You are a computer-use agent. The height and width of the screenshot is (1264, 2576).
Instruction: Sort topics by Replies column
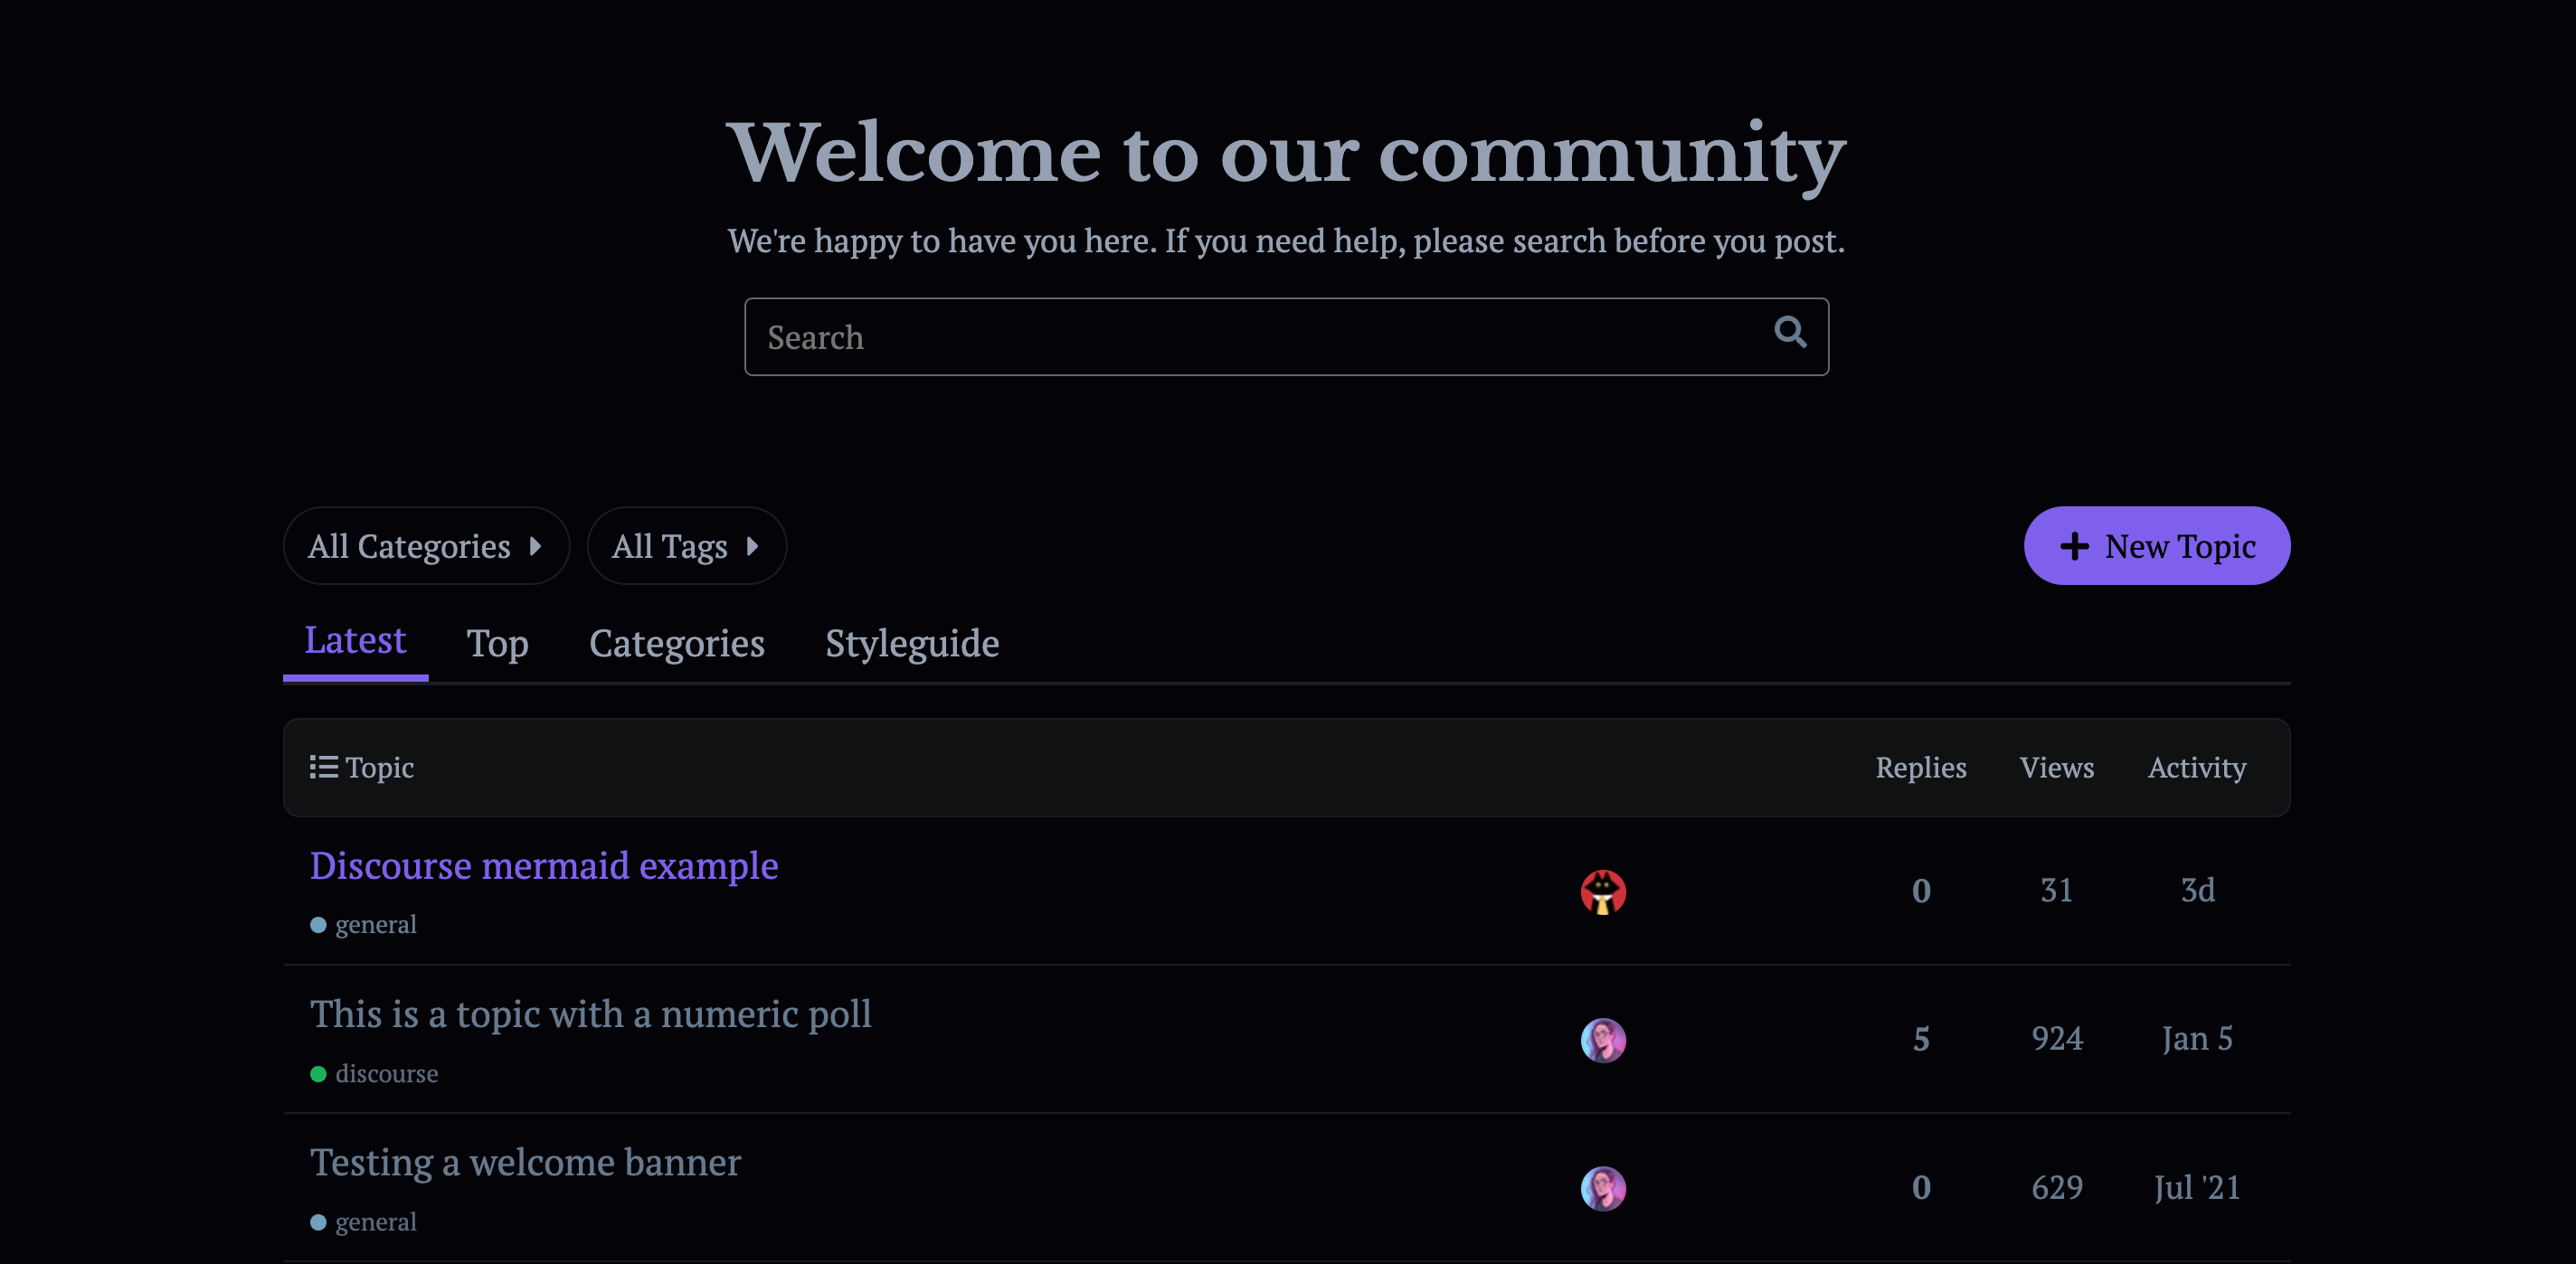[x=1920, y=767]
